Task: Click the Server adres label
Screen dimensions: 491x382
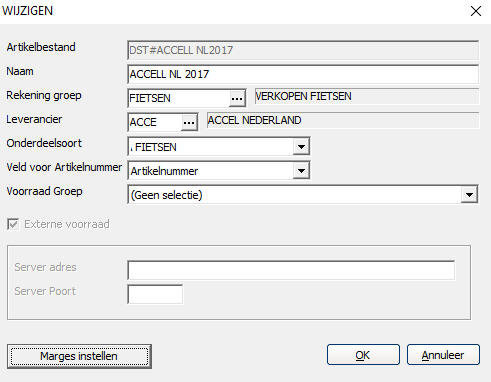Action: (x=45, y=267)
